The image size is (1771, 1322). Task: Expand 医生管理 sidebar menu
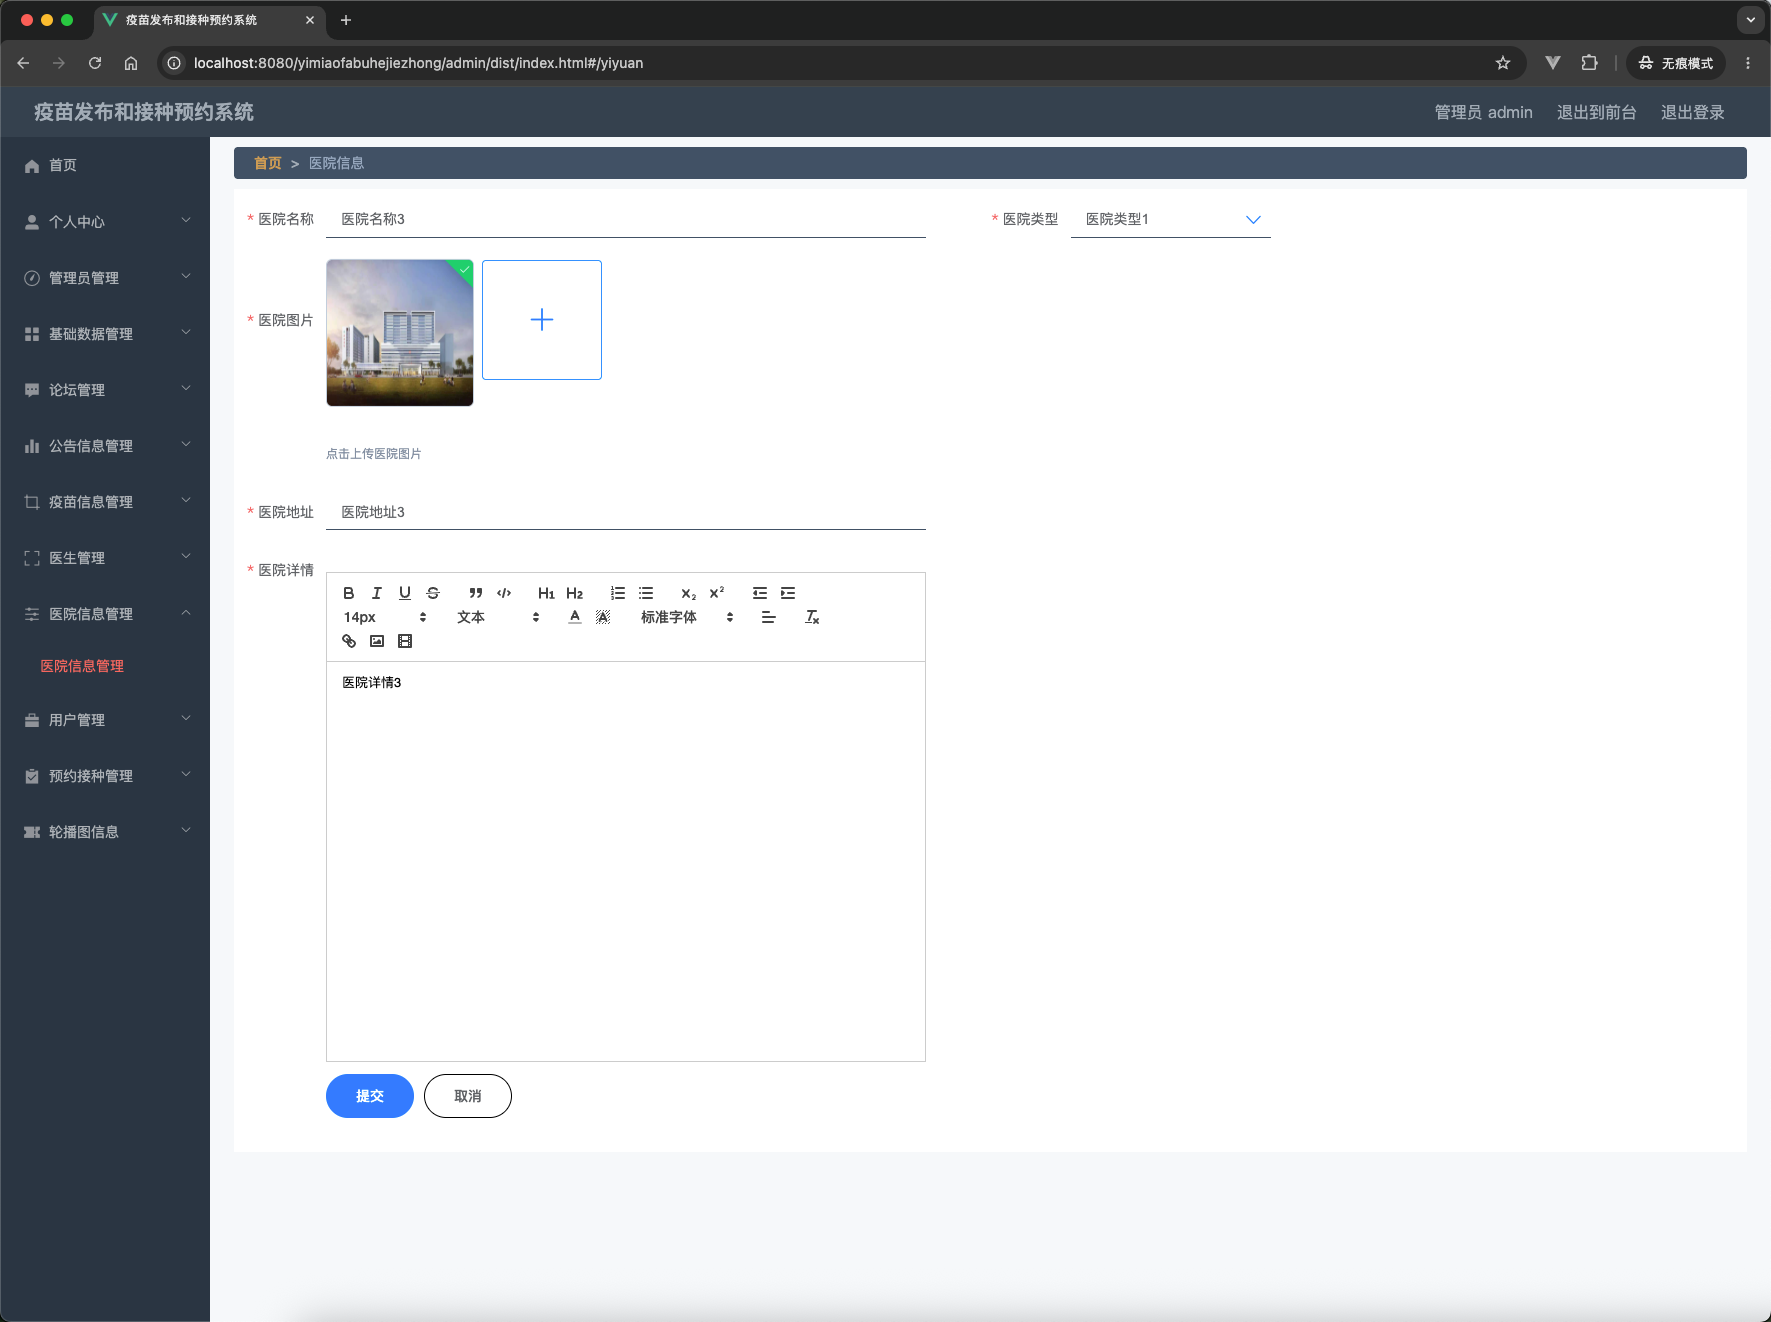105,558
